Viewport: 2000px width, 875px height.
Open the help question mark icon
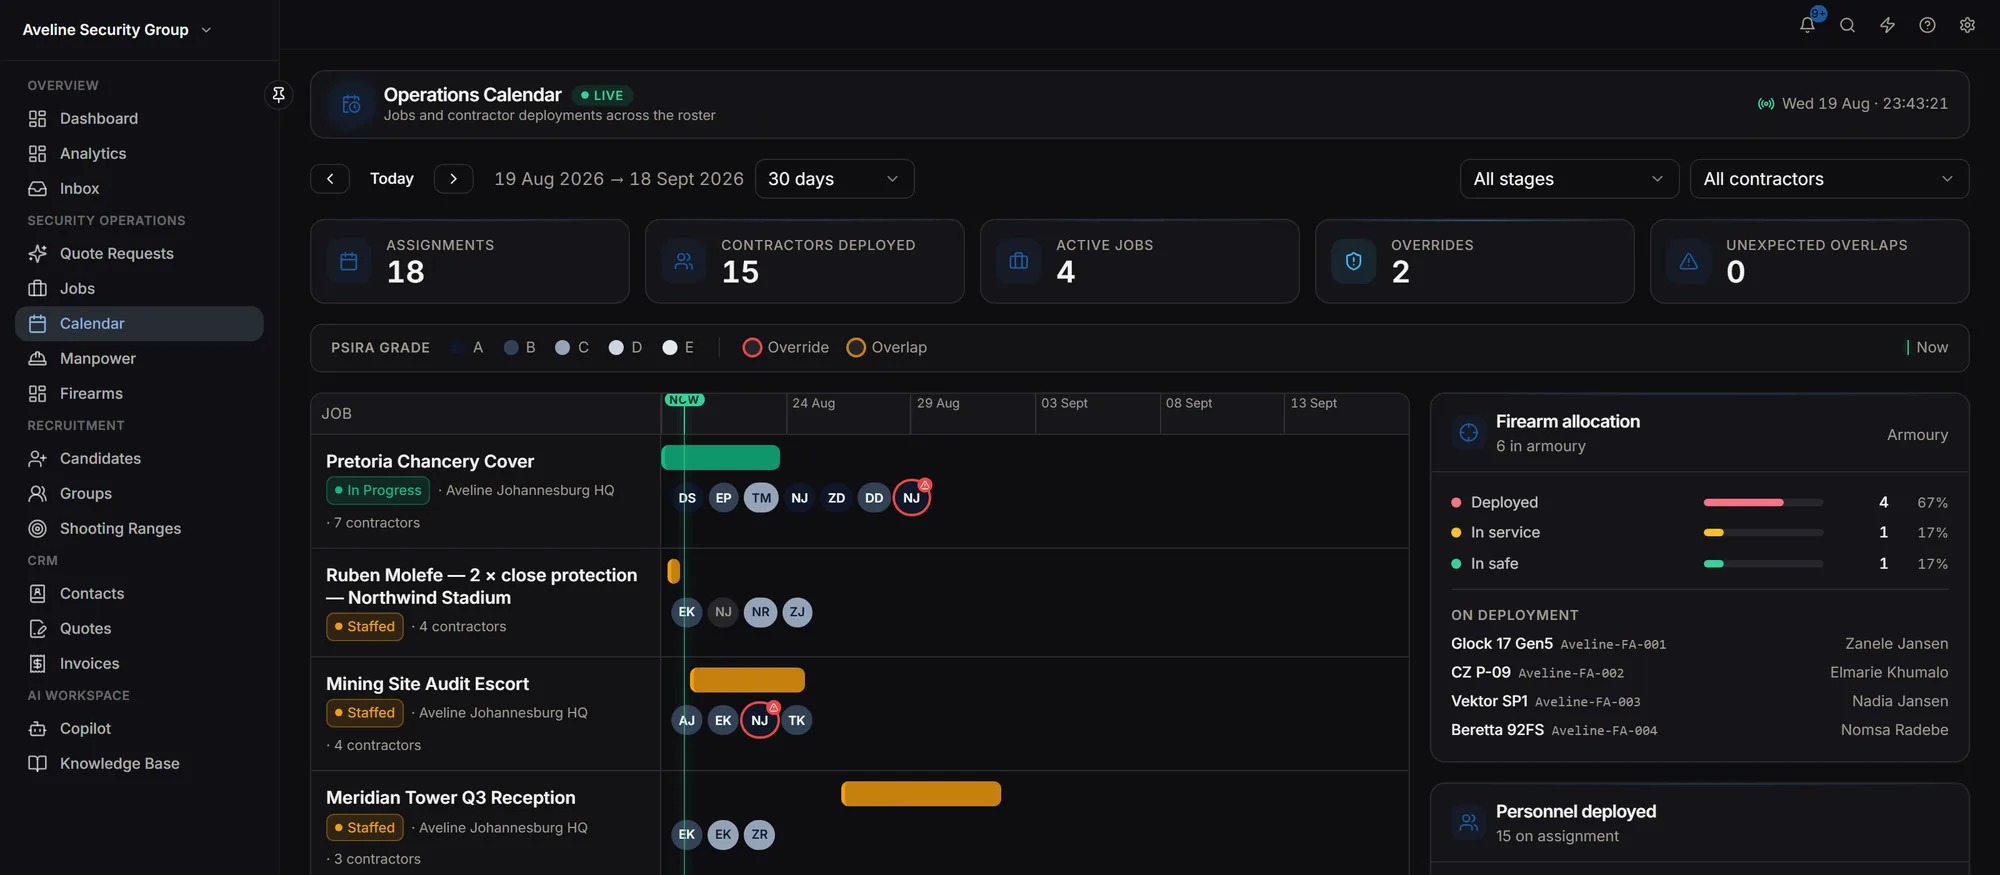[x=1927, y=26]
